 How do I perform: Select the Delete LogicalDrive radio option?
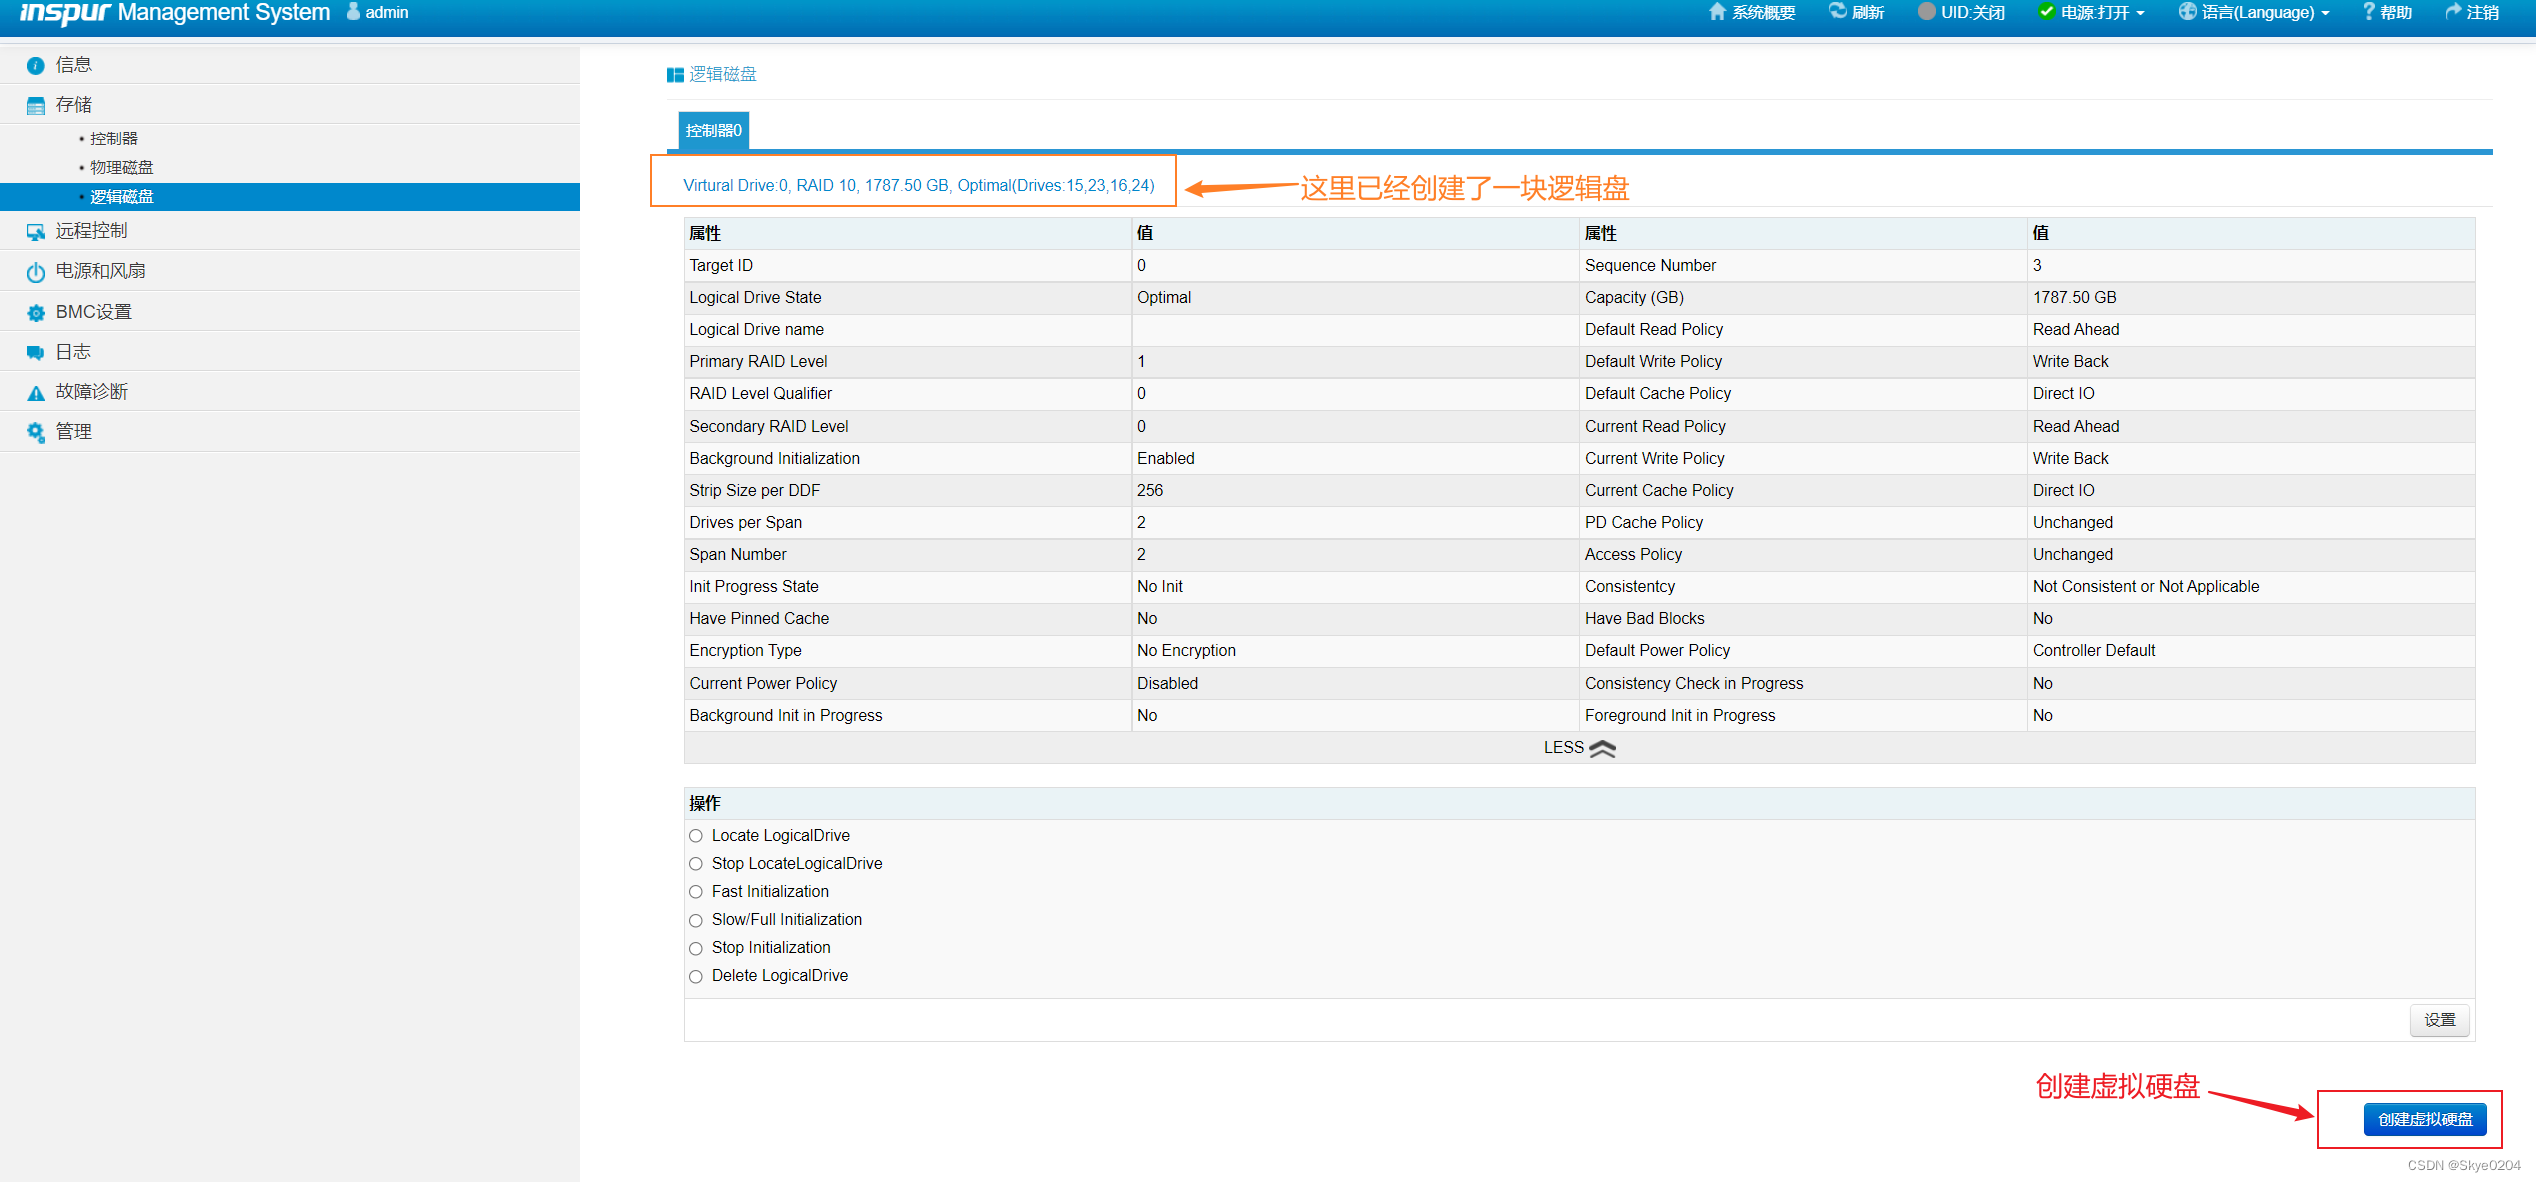coord(696,976)
